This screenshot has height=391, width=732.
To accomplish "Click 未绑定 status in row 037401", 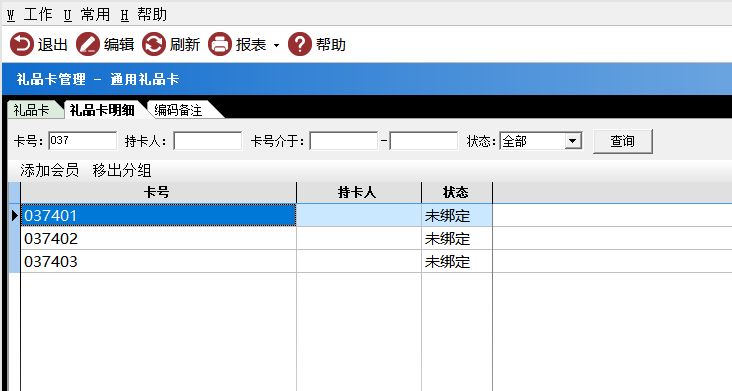I will click(457, 216).
